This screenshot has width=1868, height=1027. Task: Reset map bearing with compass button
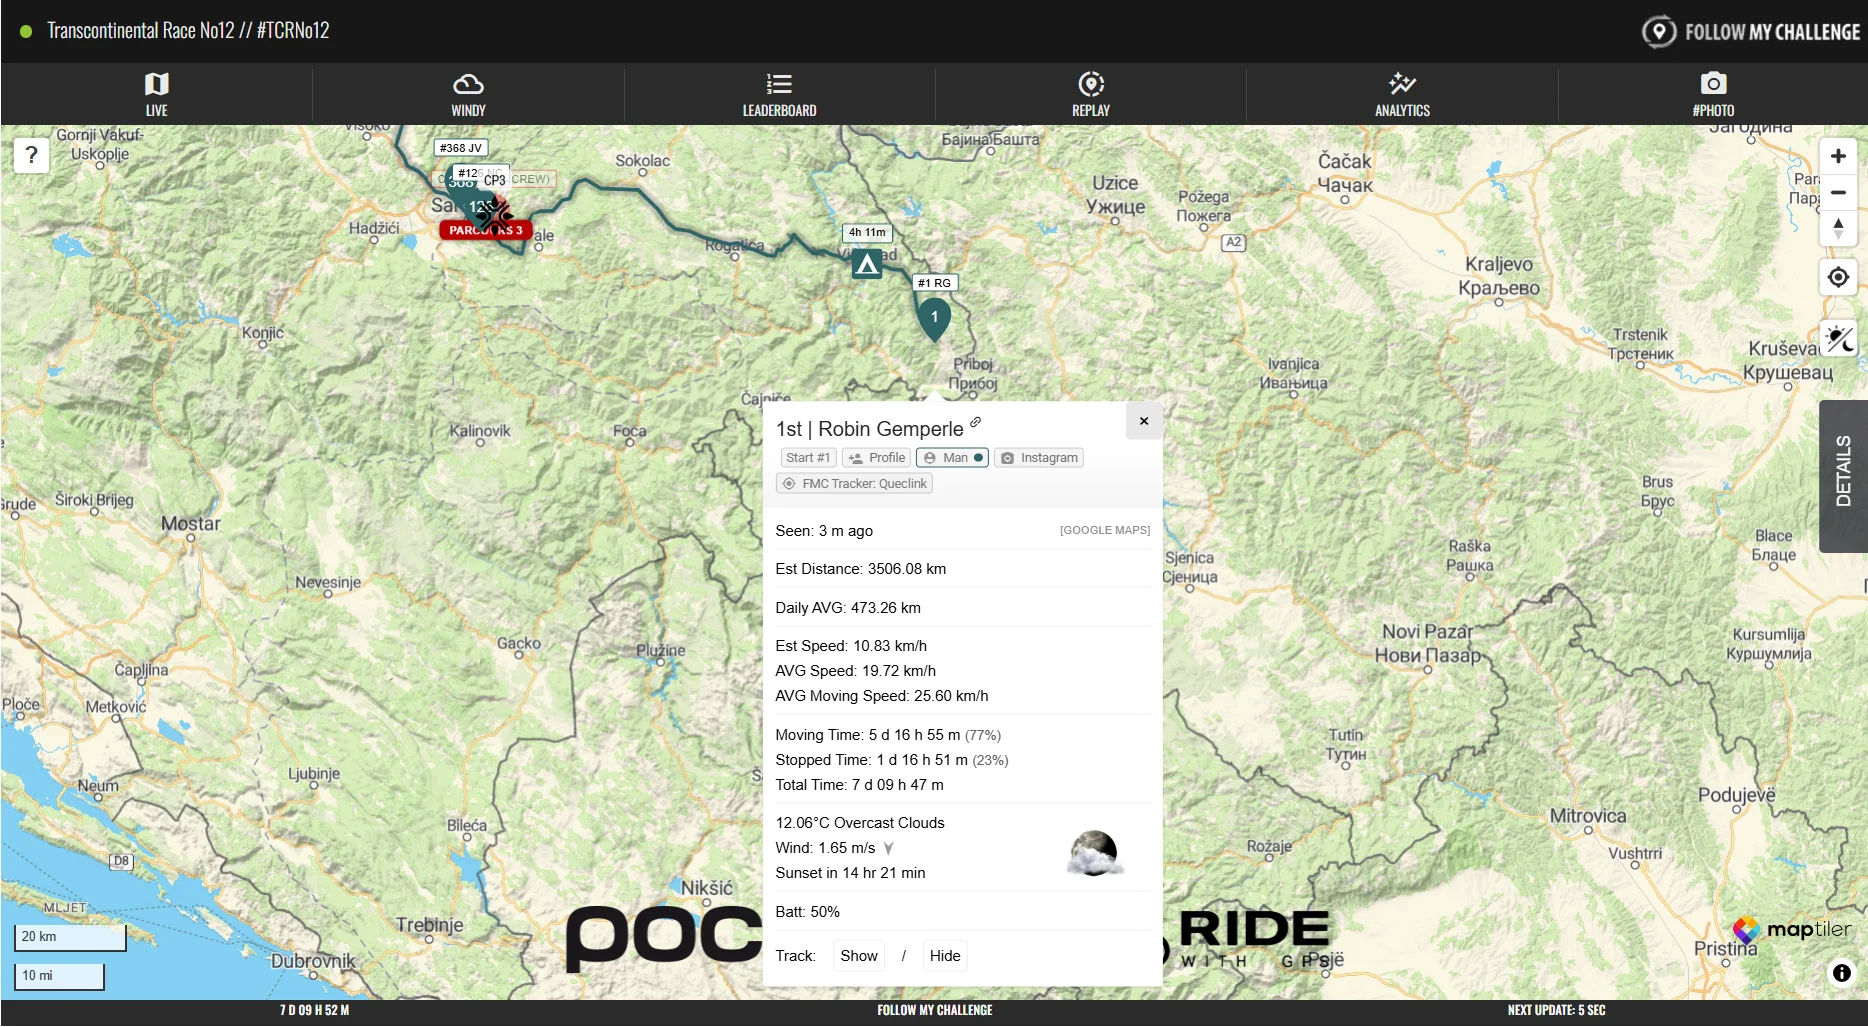pos(1838,228)
